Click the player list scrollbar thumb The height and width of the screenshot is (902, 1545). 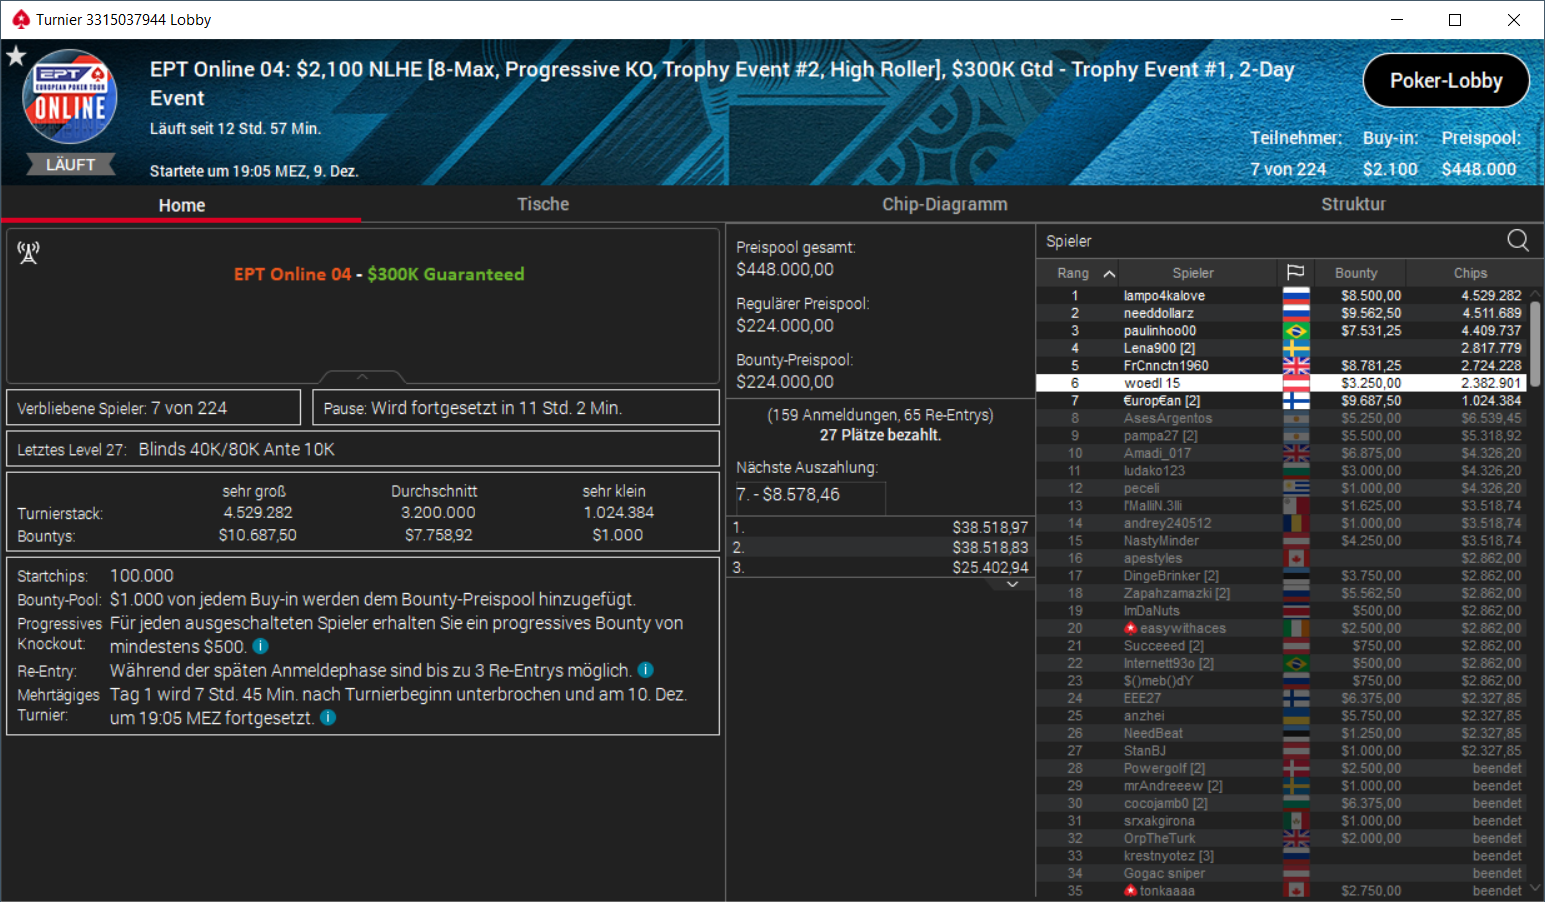(1535, 343)
